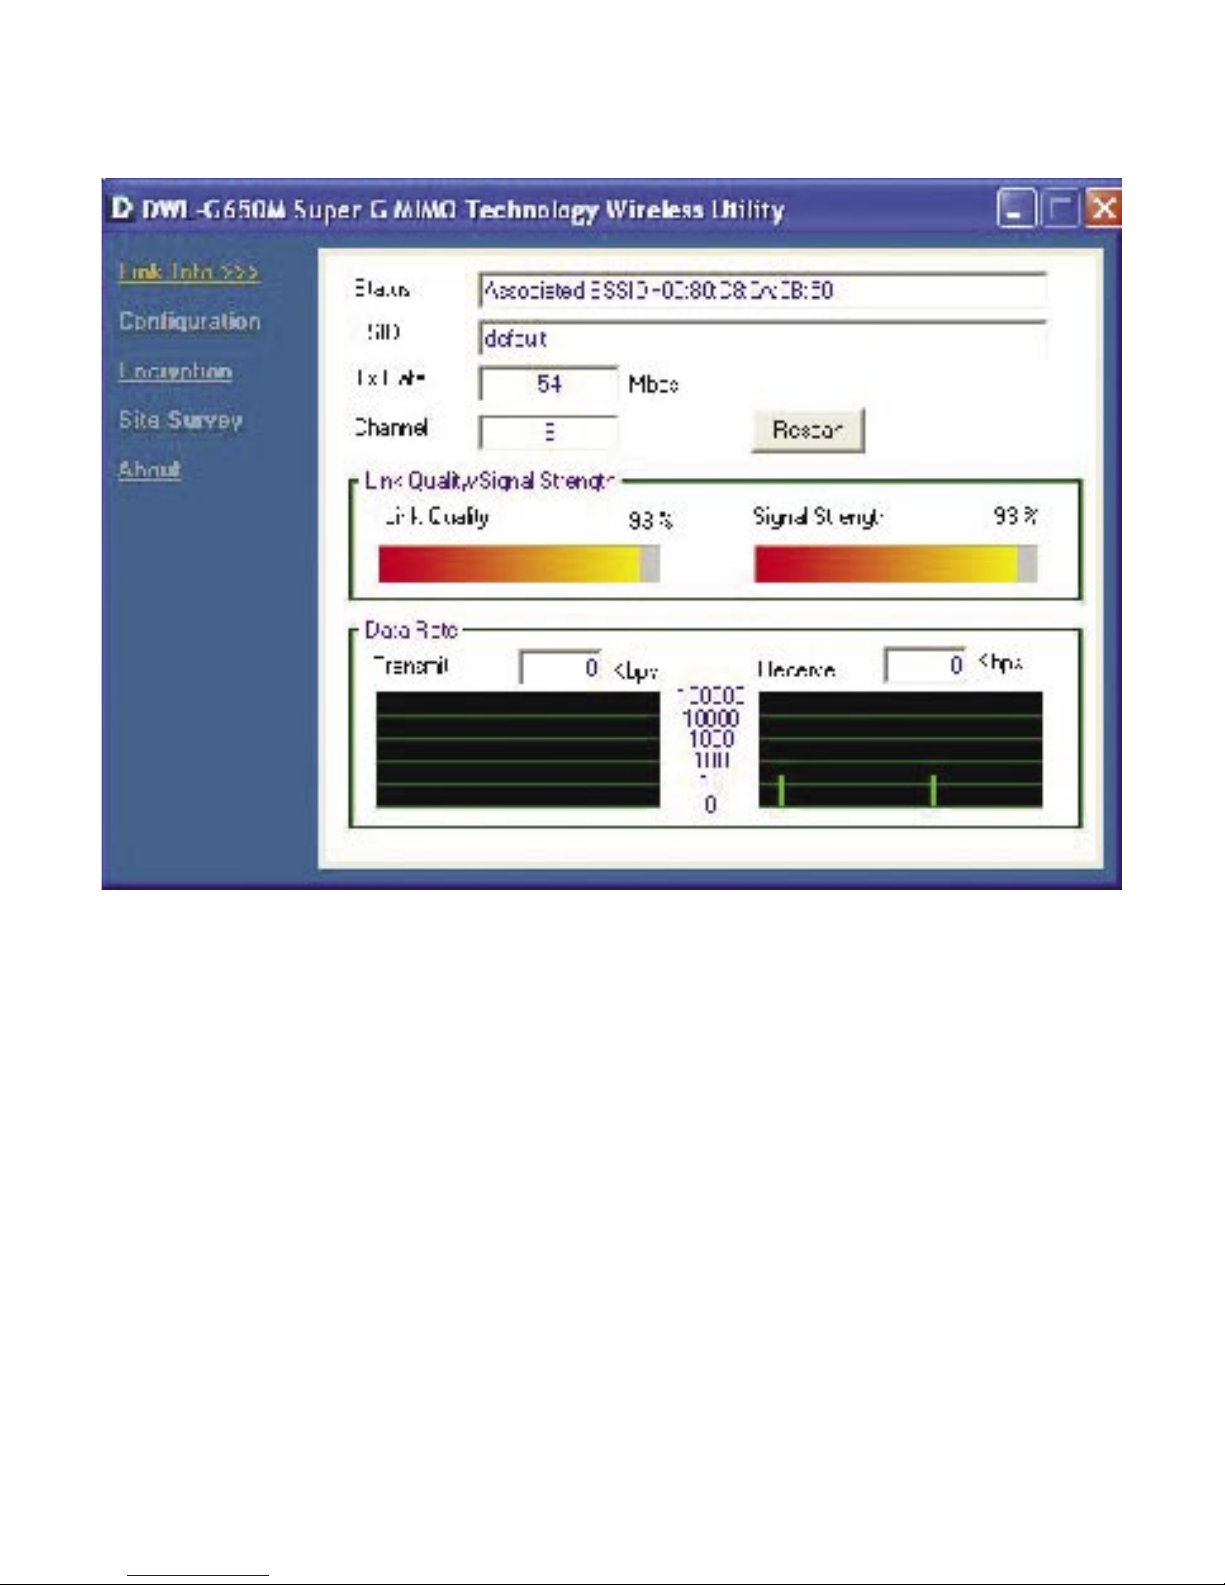Image resolution: width=1225 pixels, height=1585 pixels.
Task: Click the Receive data rate graph
Action: (901, 750)
